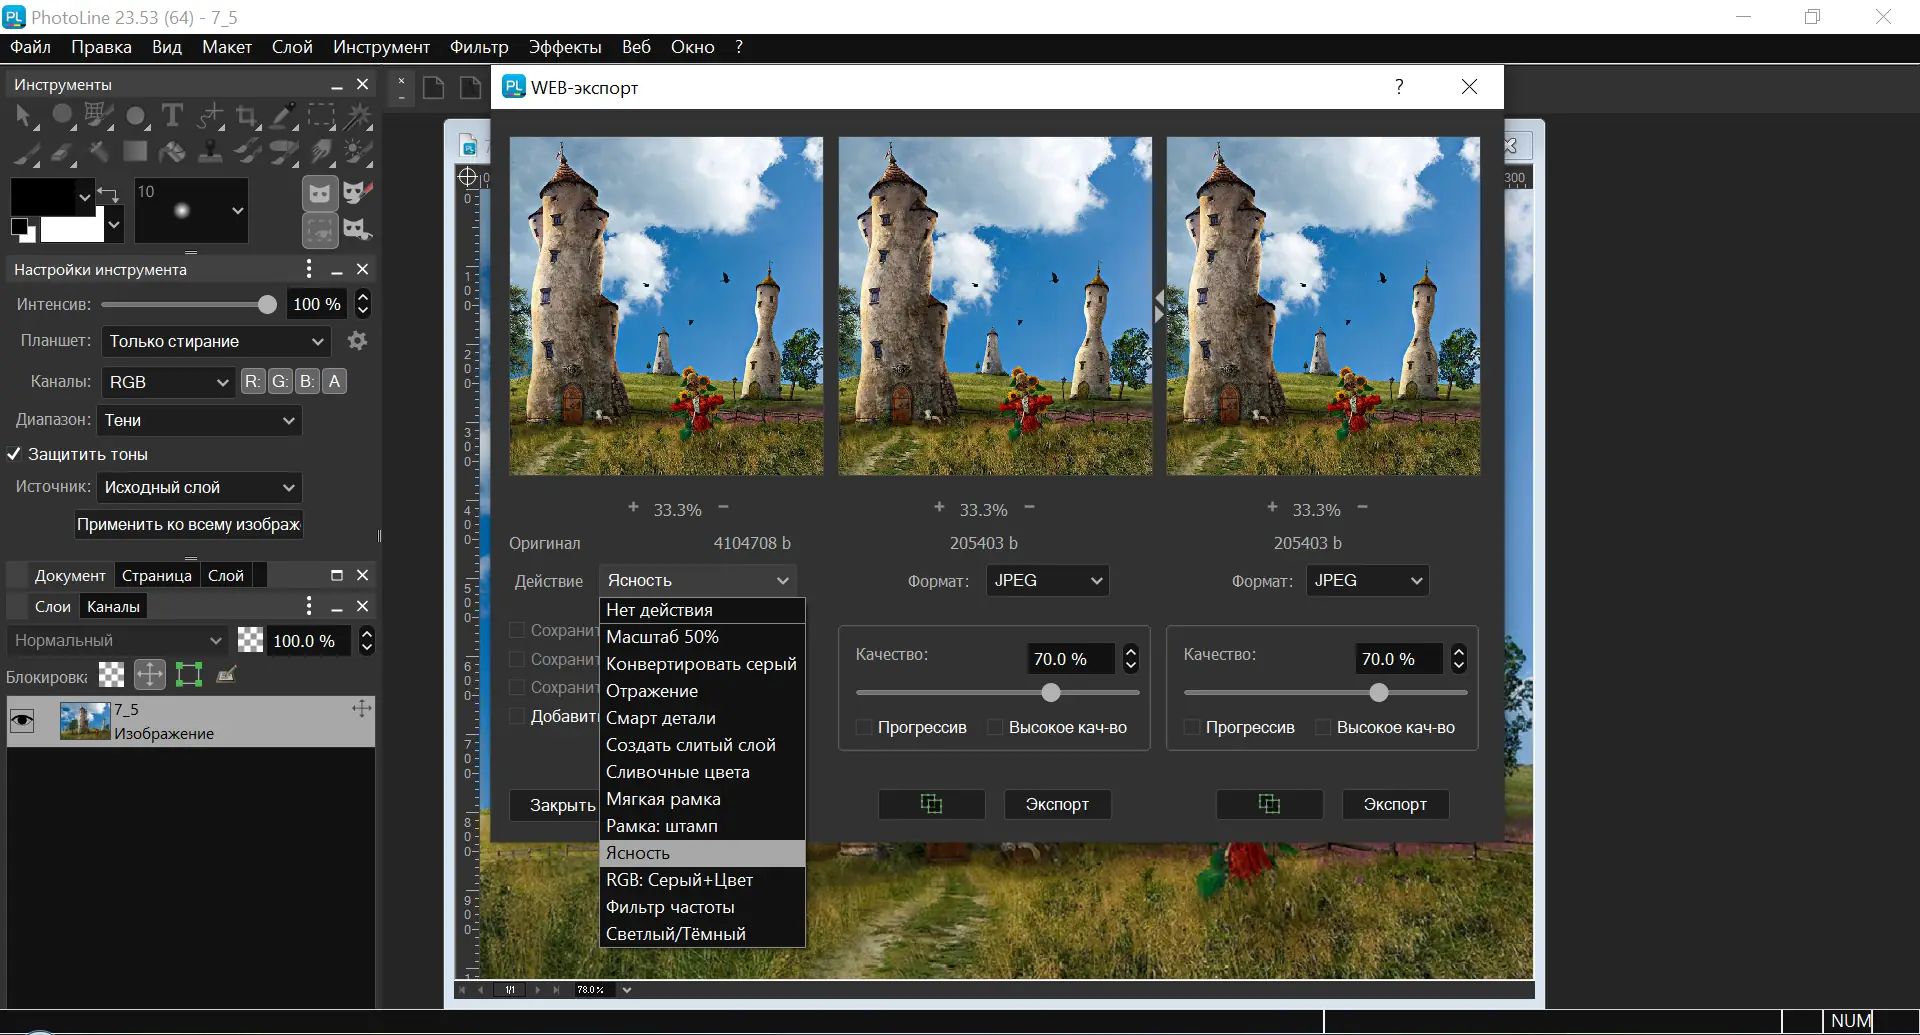
Task: Select the Eraser tool
Action: 62,152
